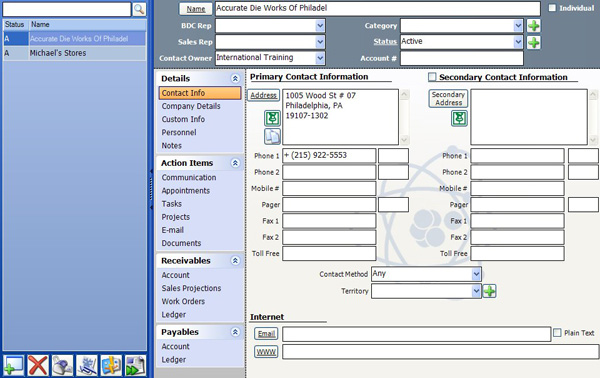Toggle the Individual checkbox
Image resolution: width=600 pixels, height=378 pixels.
click(x=552, y=8)
